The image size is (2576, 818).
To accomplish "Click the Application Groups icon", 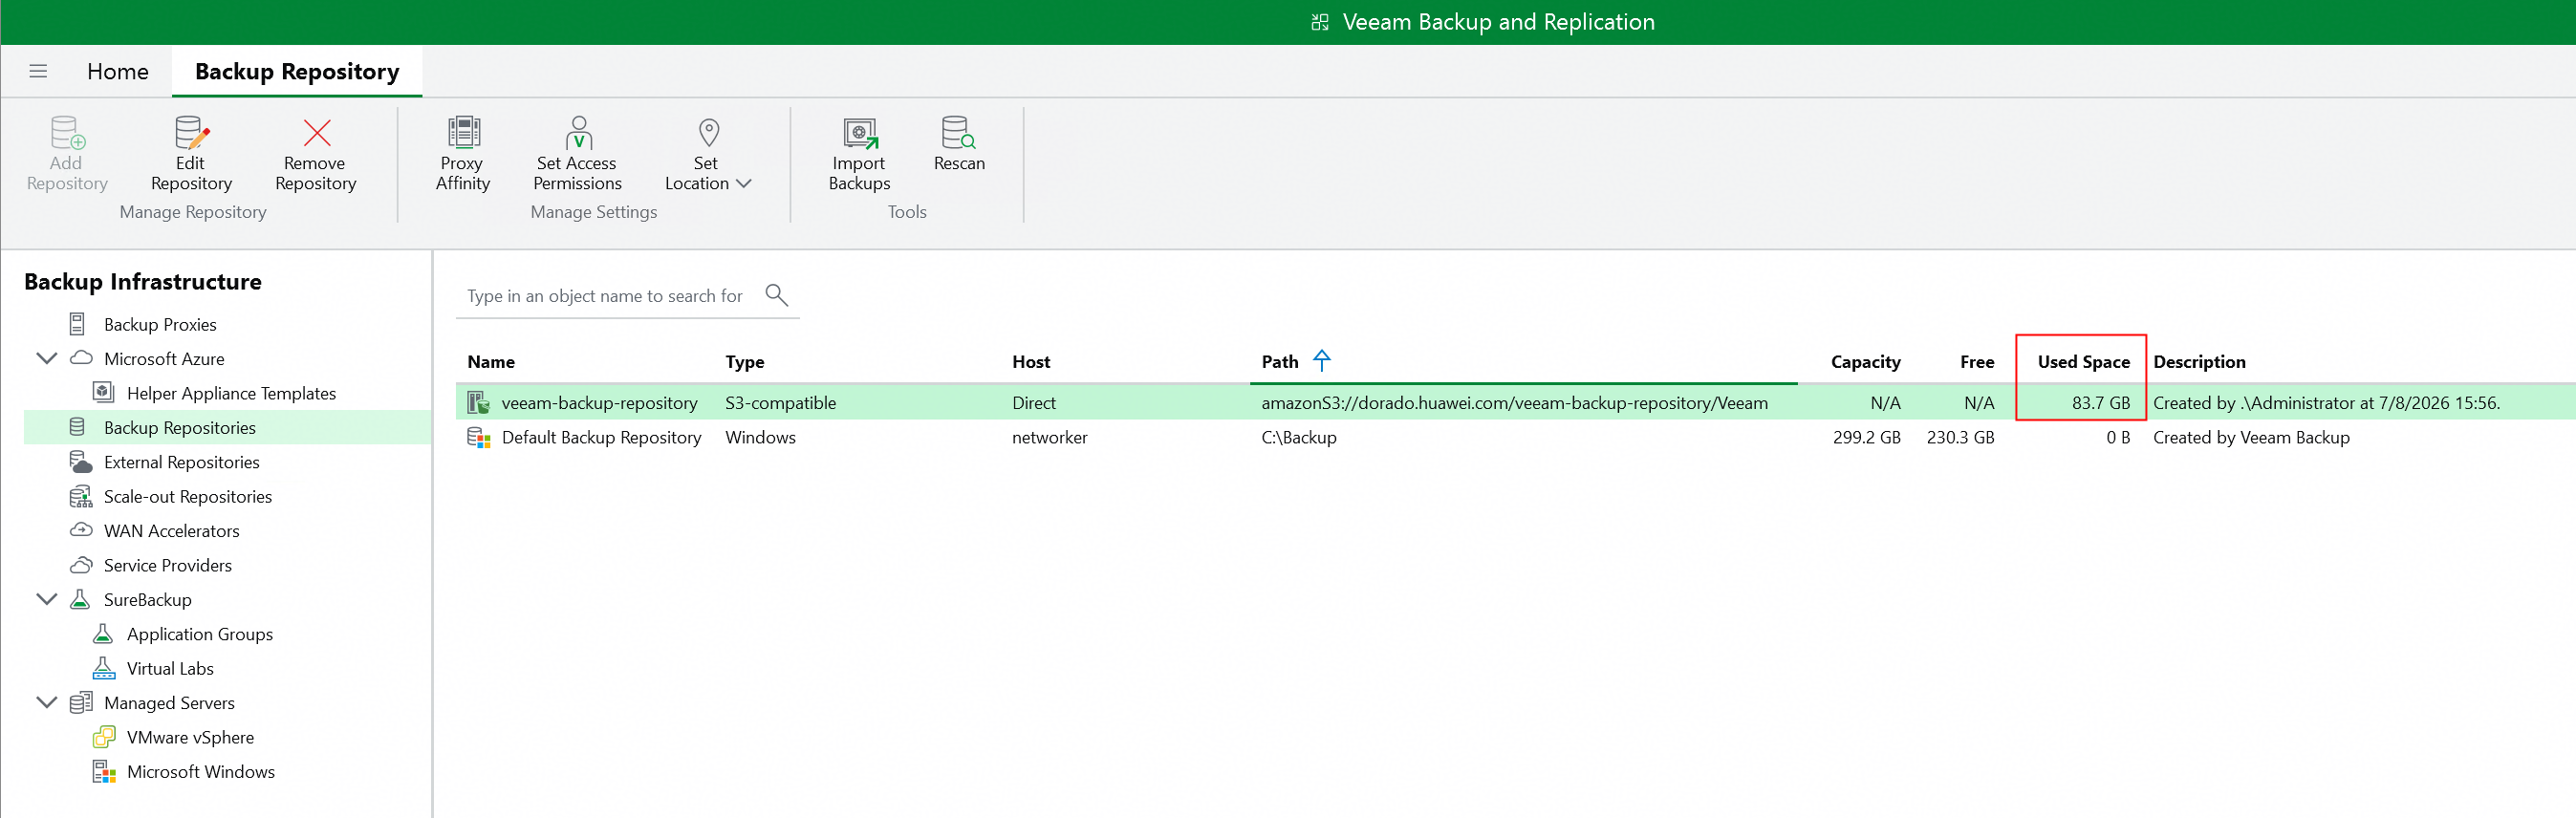I will pyautogui.click(x=103, y=633).
